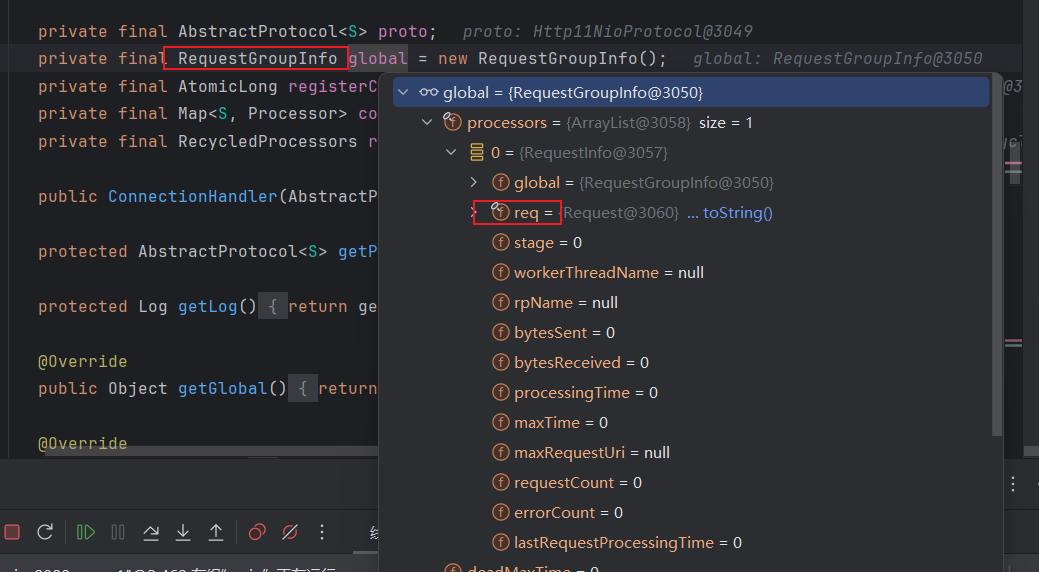1039x572 pixels.
Task: Collapse the global RequestGroupInfo@3050 root node
Action: coord(403,93)
